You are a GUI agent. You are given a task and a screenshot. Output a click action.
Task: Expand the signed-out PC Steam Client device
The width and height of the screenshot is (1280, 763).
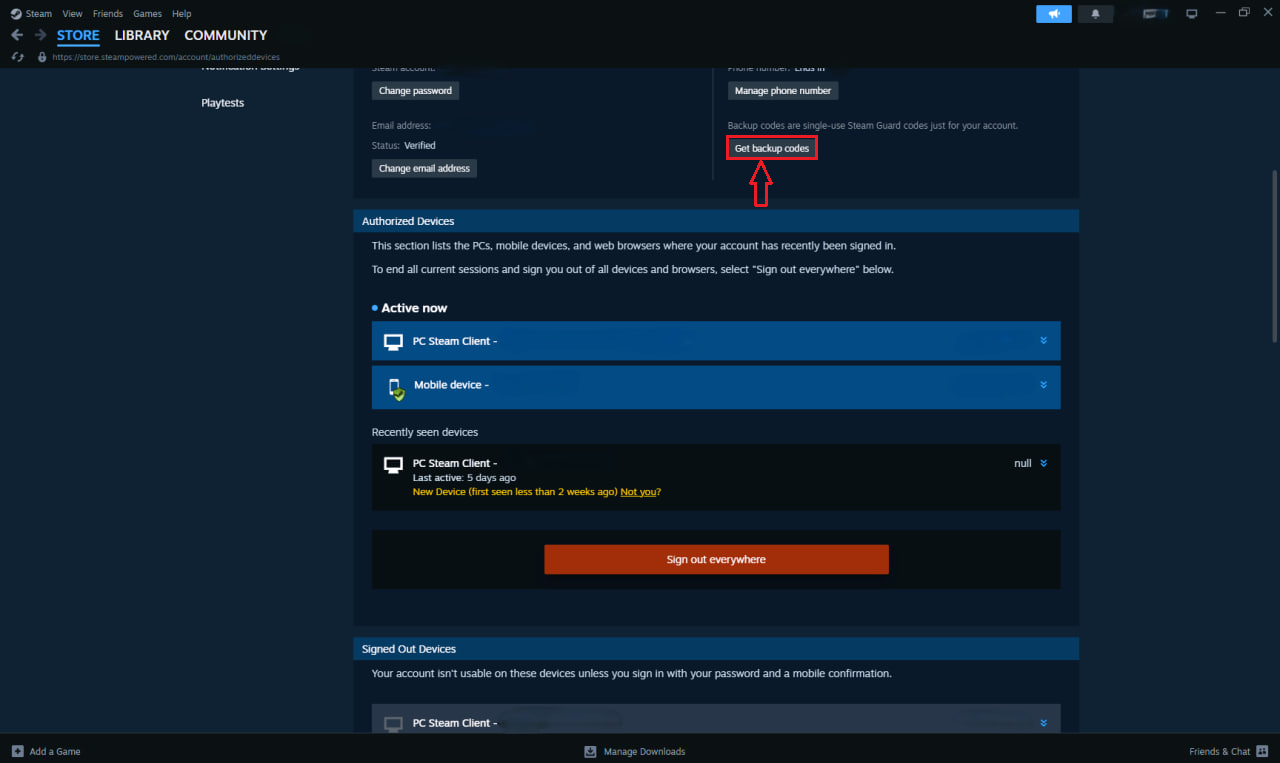coord(1043,723)
